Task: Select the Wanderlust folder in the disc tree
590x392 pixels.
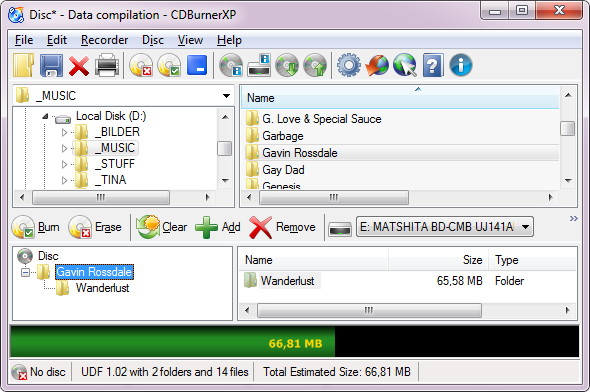Action: pos(102,288)
